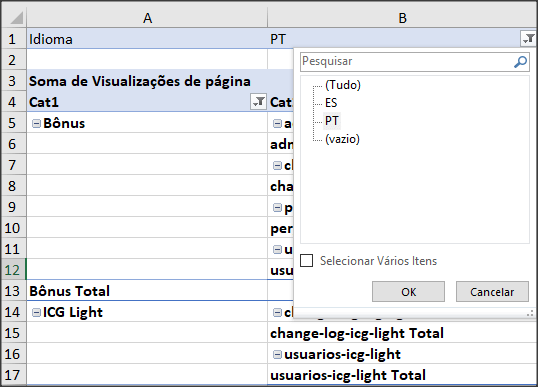538x387 pixels.
Task: Click the search magnifier icon
Action: (520, 62)
